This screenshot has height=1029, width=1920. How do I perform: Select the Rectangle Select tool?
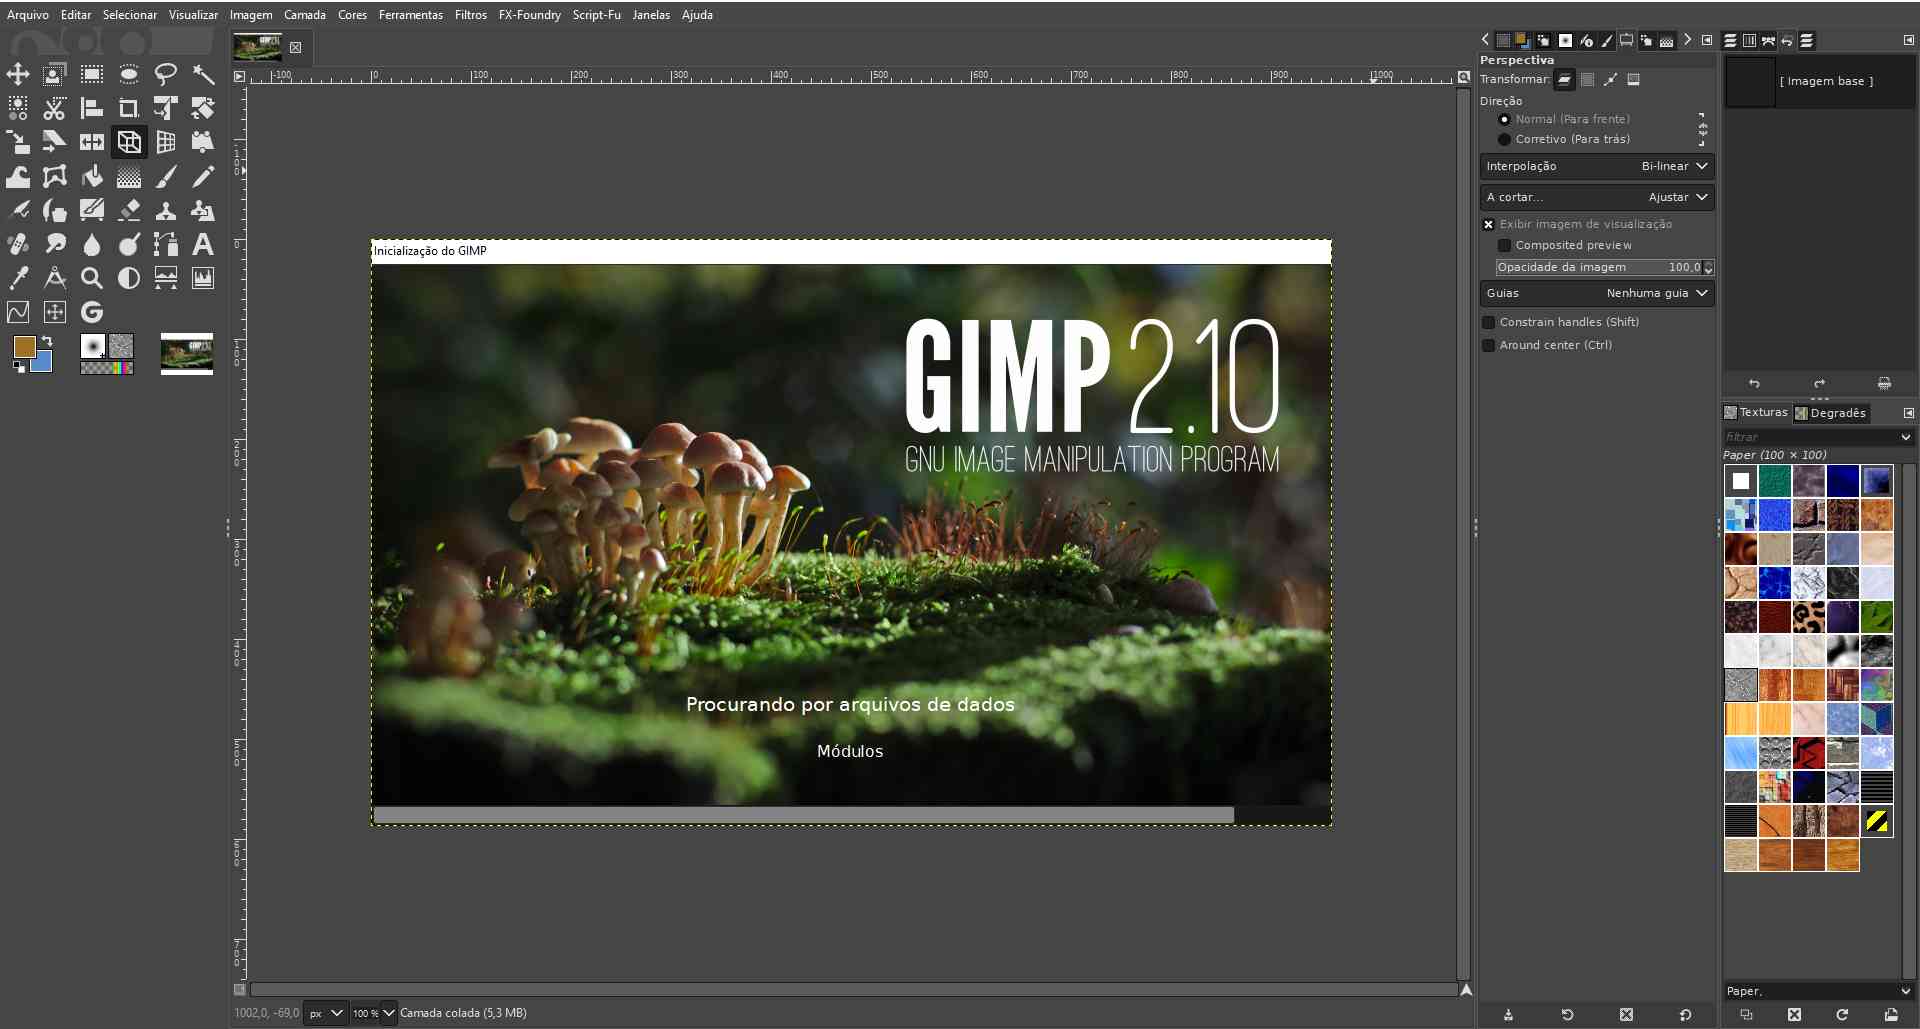click(x=92, y=74)
